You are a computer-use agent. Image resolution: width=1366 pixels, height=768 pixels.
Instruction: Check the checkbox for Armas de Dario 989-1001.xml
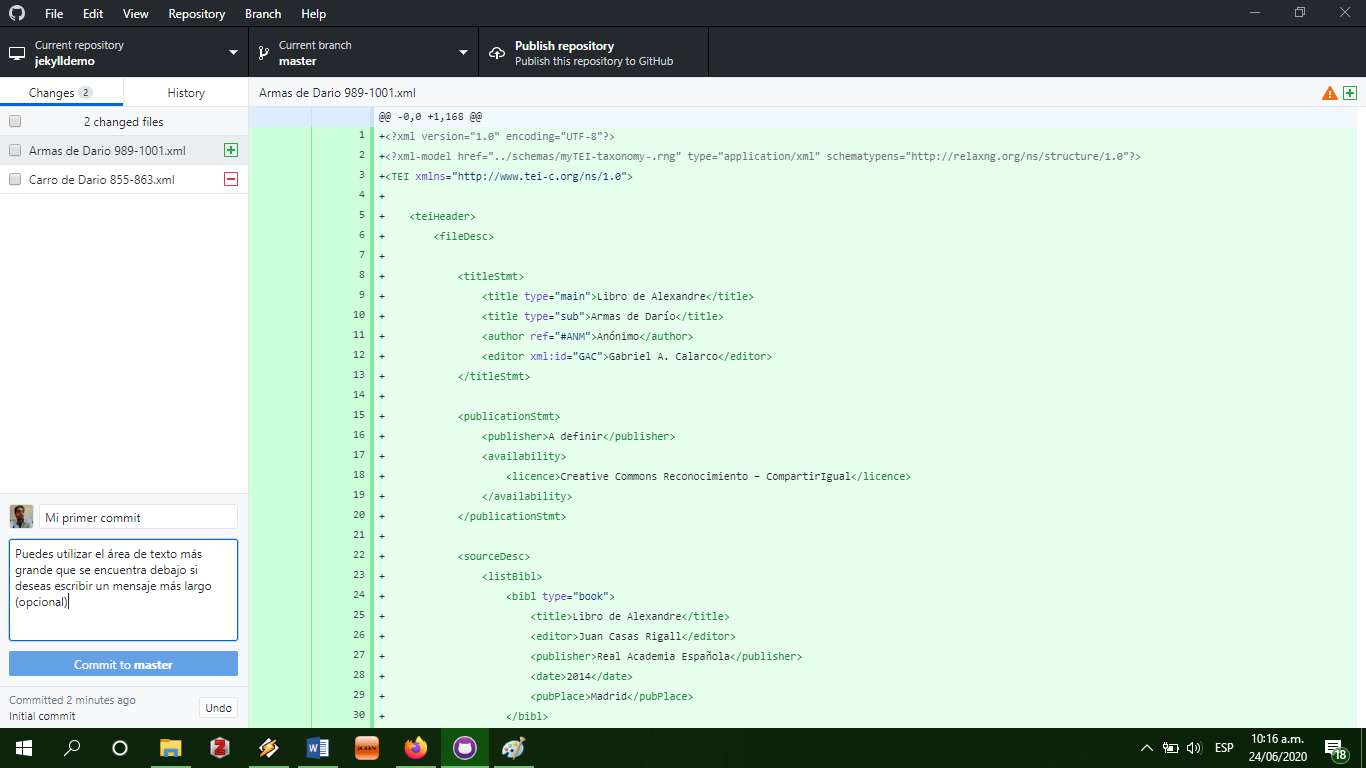coord(14,148)
